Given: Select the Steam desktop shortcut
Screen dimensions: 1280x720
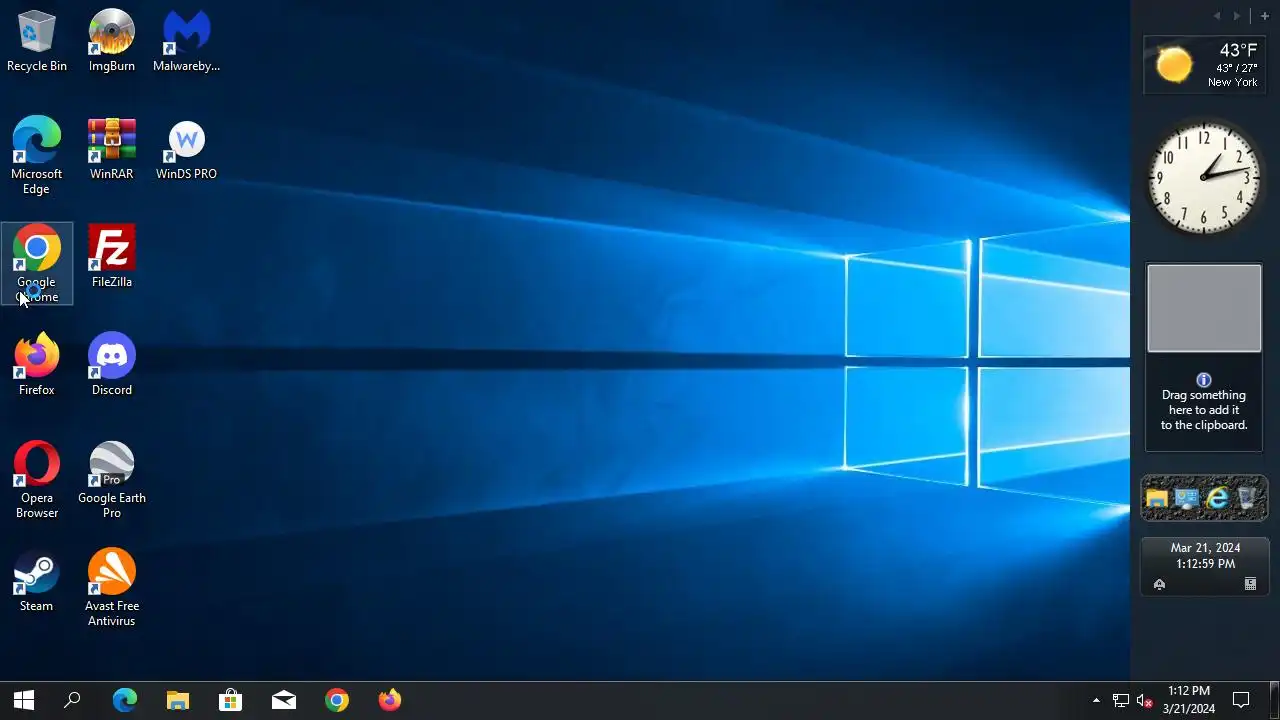Looking at the screenshot, I should pos(37,582).
